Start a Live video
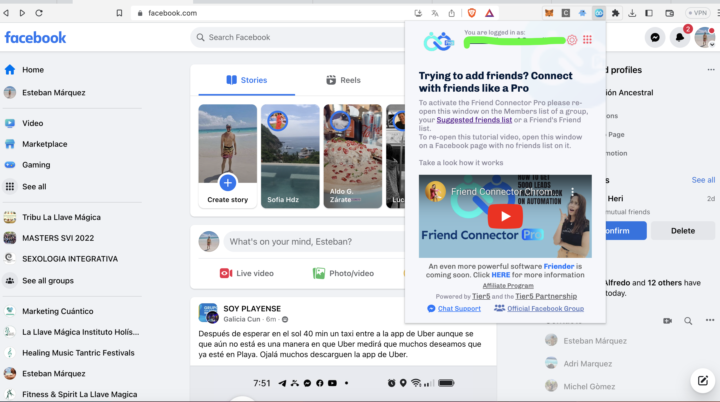 247,273
